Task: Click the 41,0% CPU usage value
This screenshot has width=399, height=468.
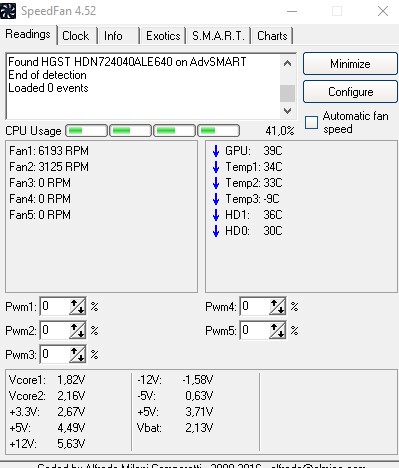Action: tap(280, 131)
